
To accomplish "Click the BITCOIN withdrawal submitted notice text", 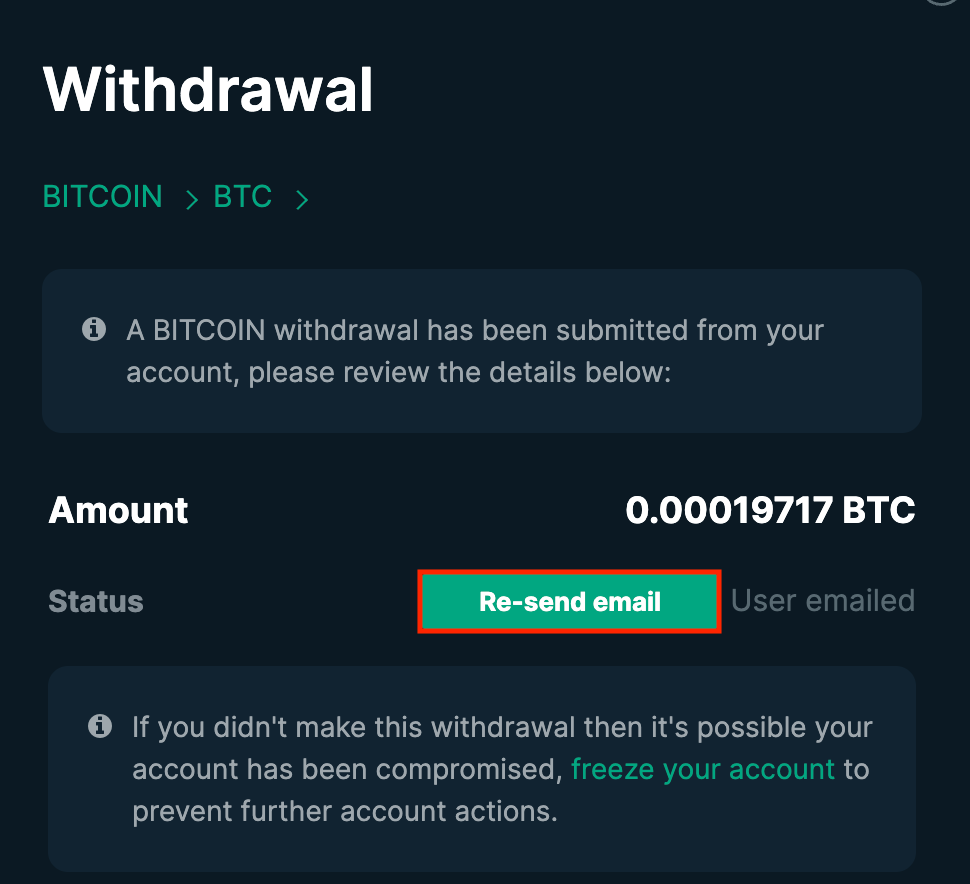I will [x=475, y=351].
